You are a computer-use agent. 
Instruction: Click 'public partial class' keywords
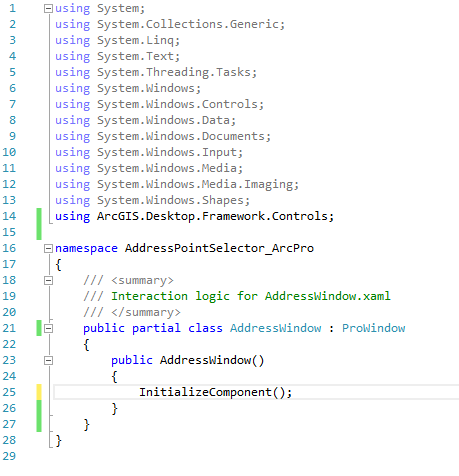(x=153, y=328)
